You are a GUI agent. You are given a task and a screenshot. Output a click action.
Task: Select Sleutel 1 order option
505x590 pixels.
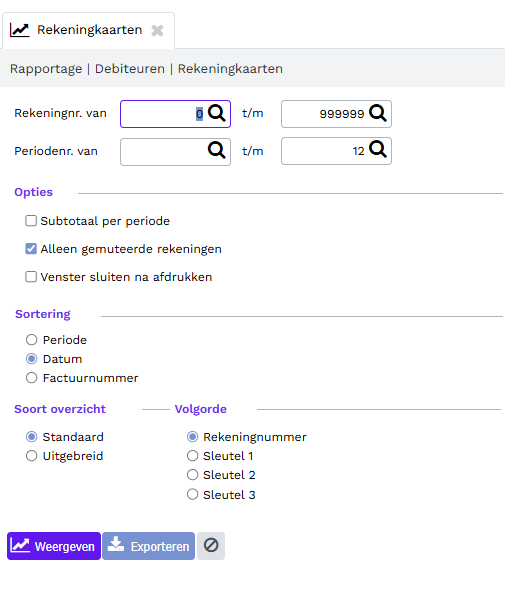point(192,456)
